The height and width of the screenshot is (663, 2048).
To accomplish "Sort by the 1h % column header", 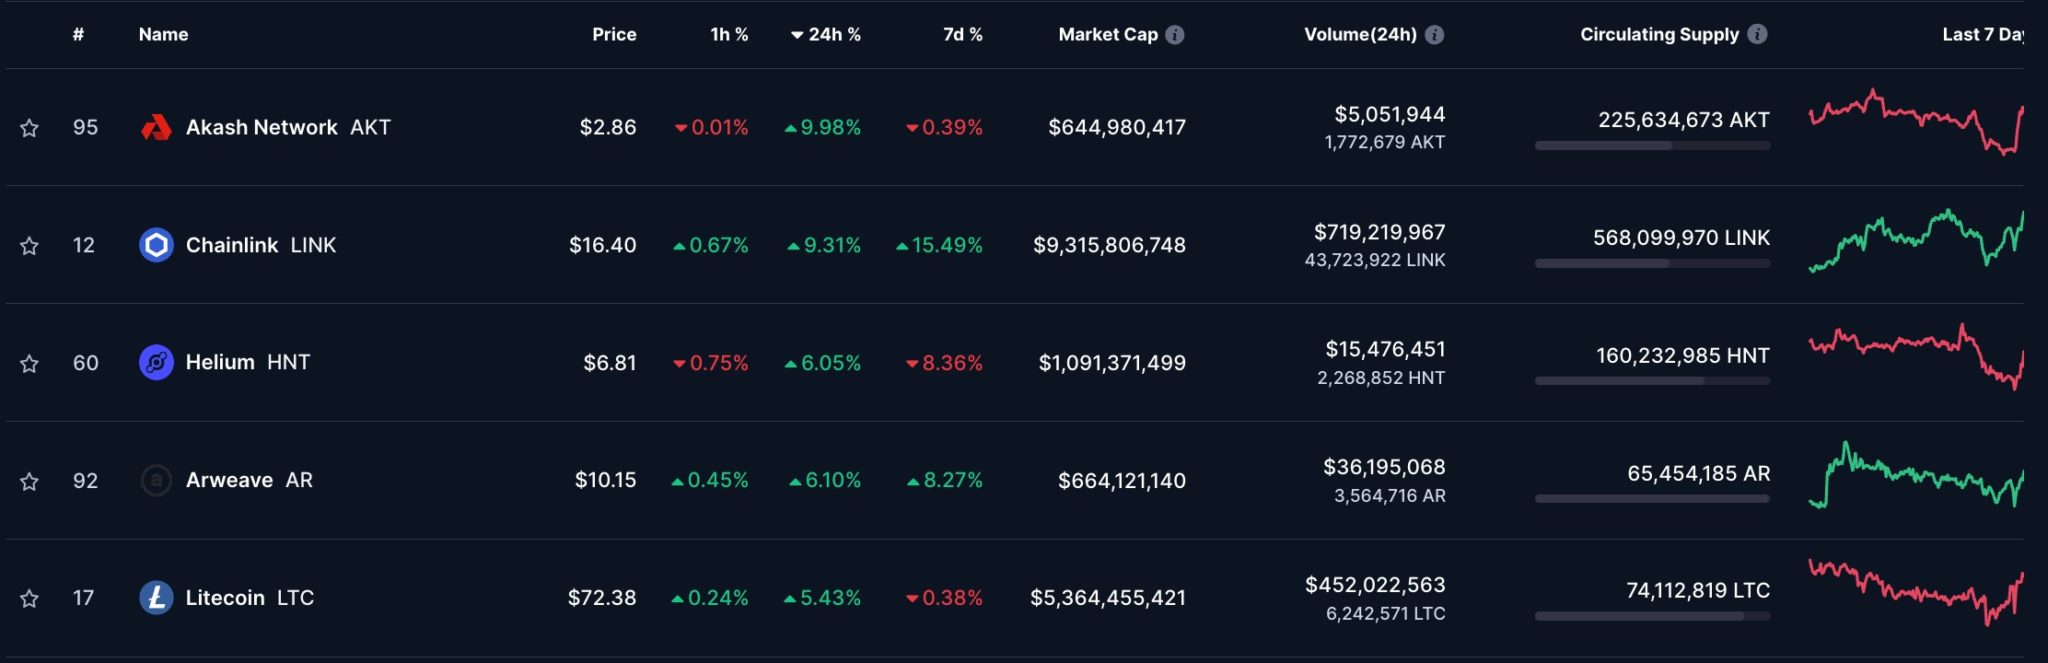I will [729, 35].
